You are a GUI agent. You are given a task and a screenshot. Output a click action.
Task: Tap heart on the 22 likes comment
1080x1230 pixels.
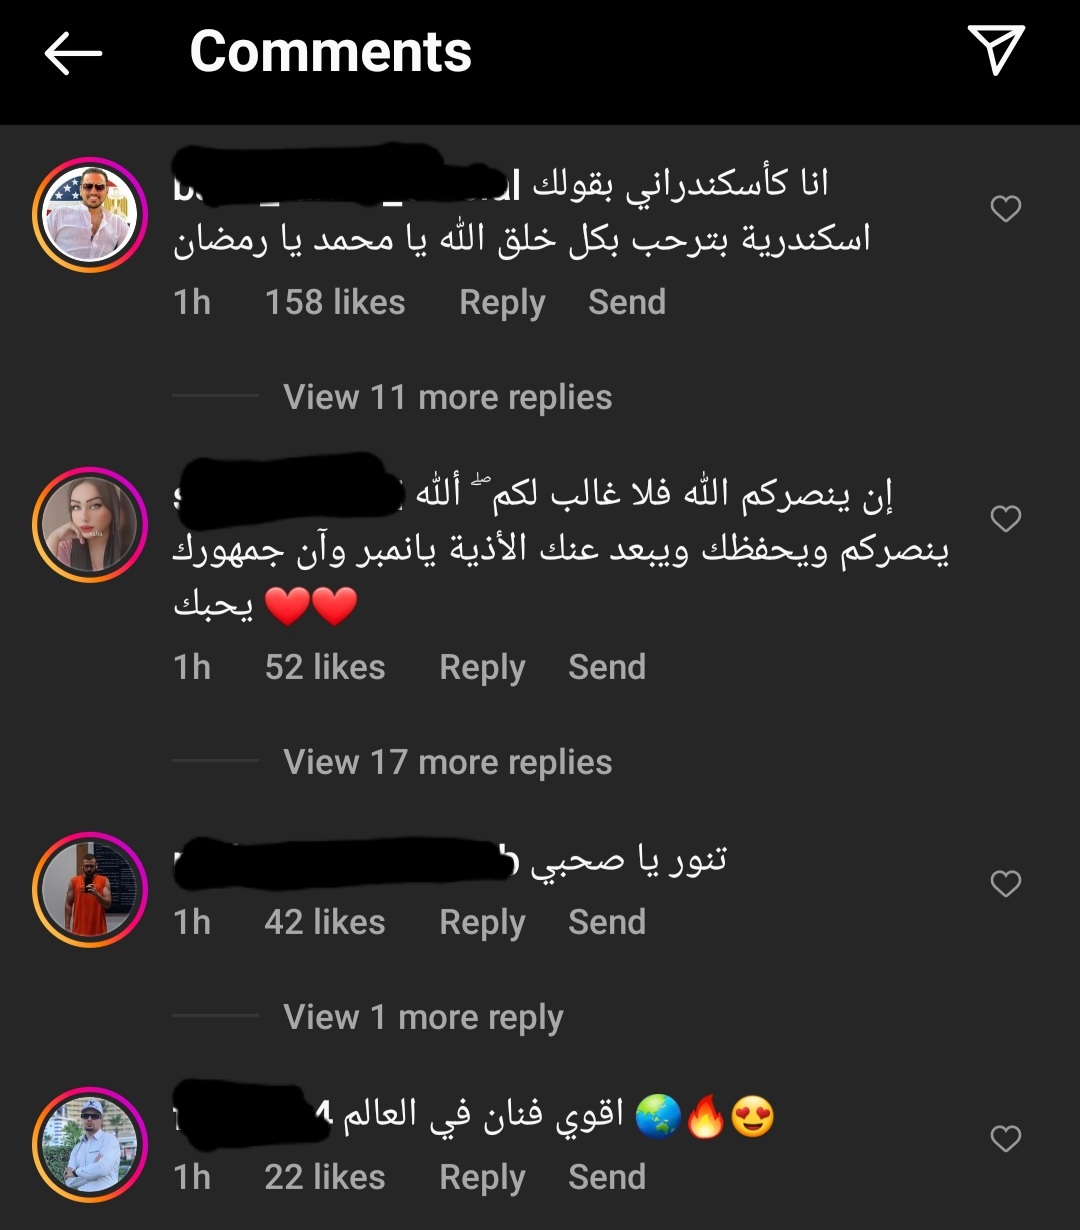pos(1005,1139)
